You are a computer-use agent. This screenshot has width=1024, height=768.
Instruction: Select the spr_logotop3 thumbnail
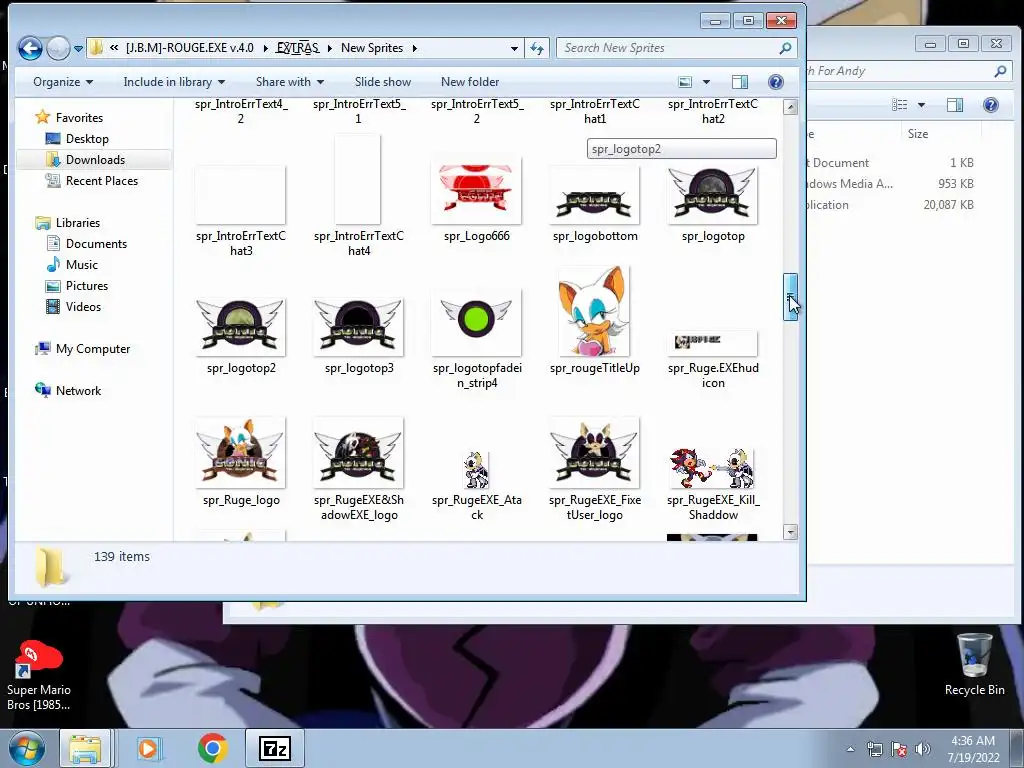click(359, 326)
